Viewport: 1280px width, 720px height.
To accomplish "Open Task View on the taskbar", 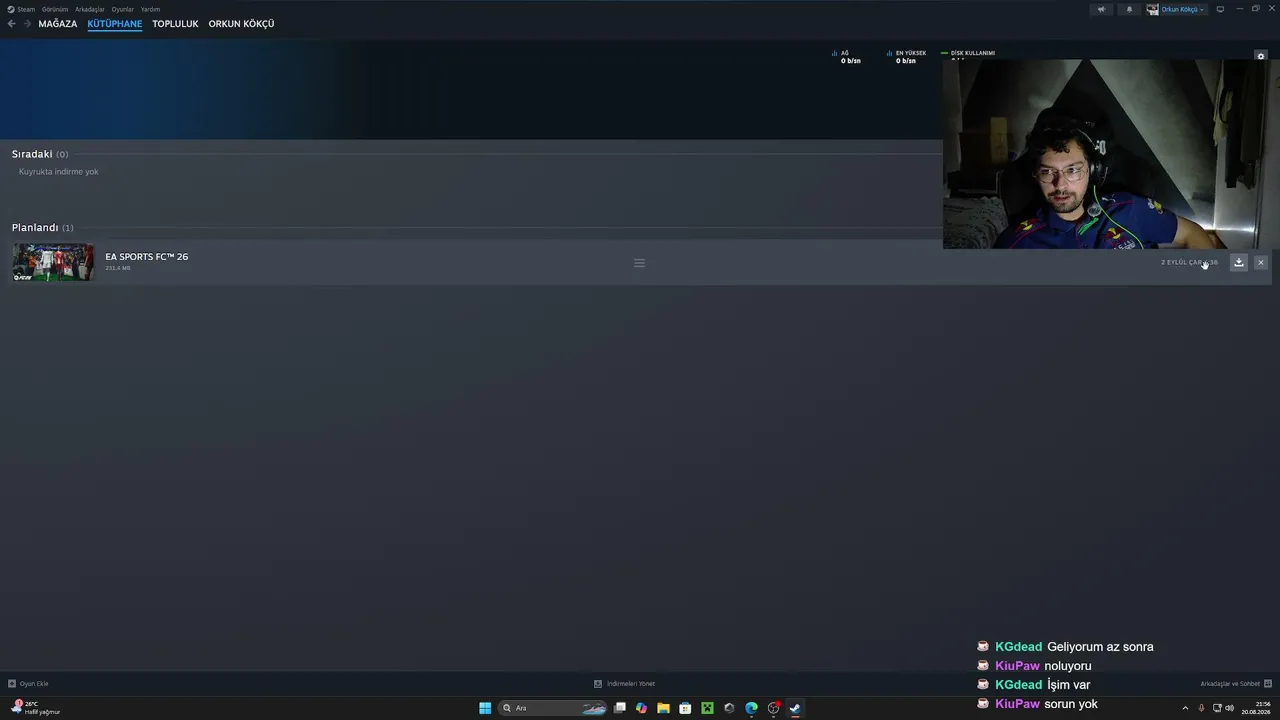I will click(x=620, y=708).
